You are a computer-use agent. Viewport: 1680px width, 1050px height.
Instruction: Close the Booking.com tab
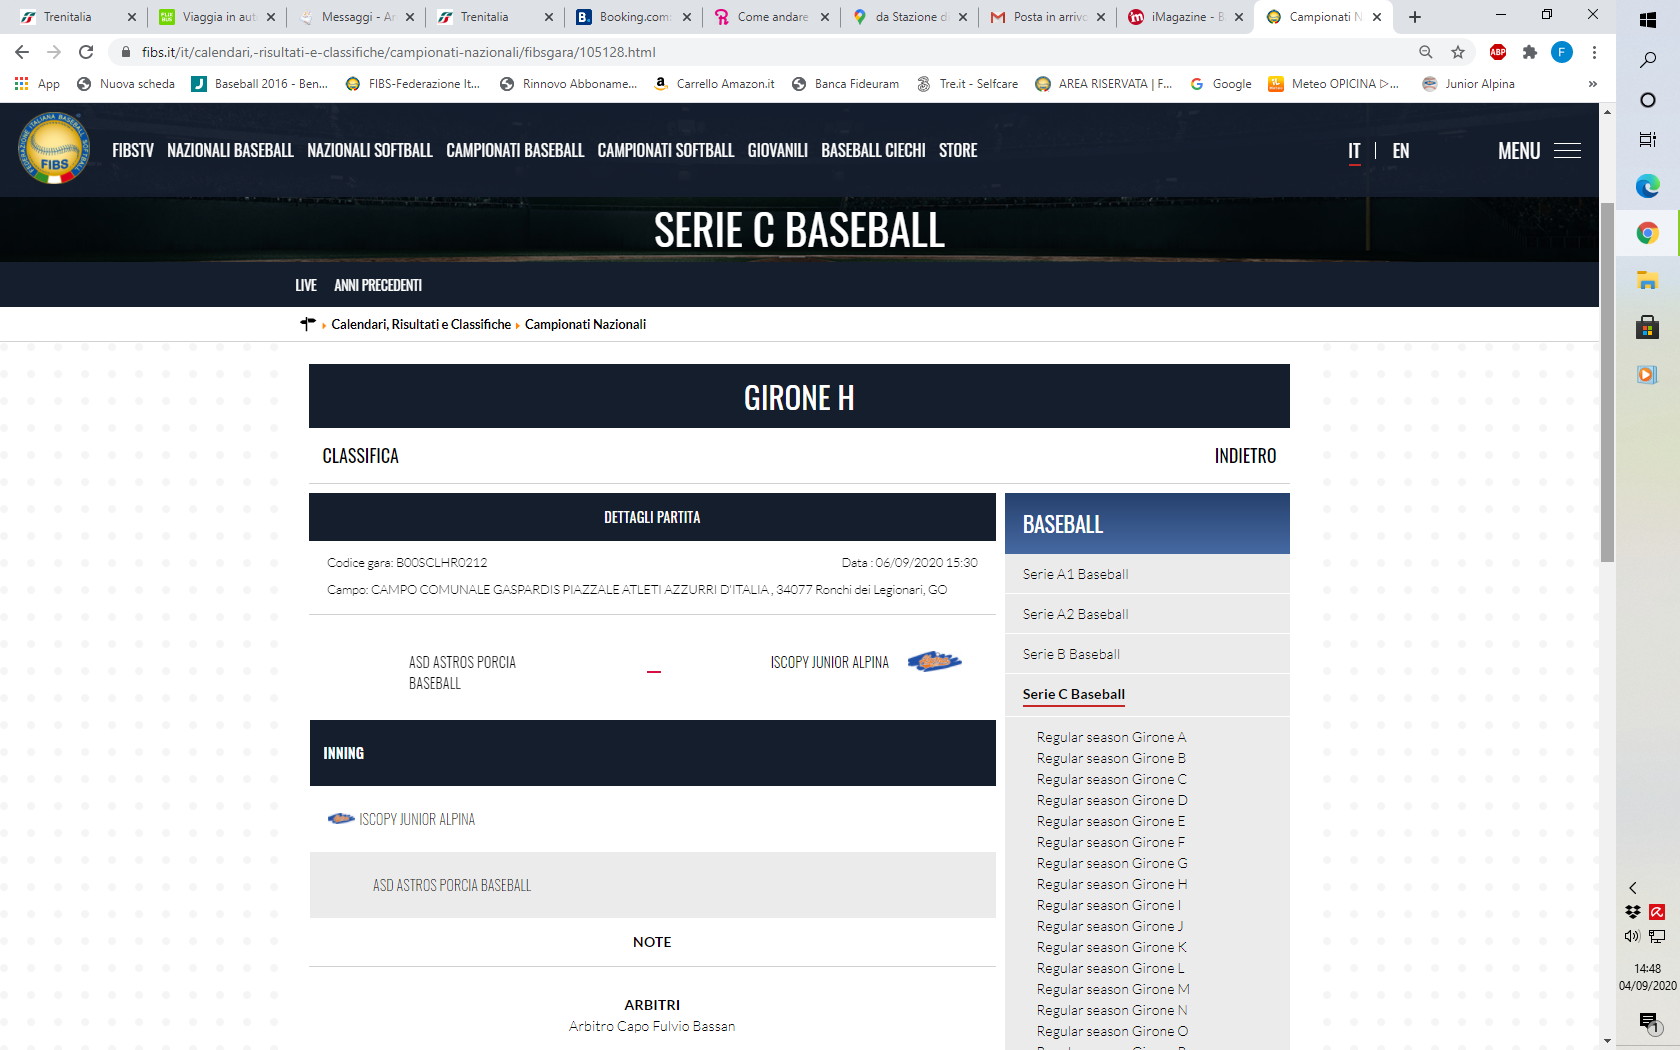click(x=687, y=17)
